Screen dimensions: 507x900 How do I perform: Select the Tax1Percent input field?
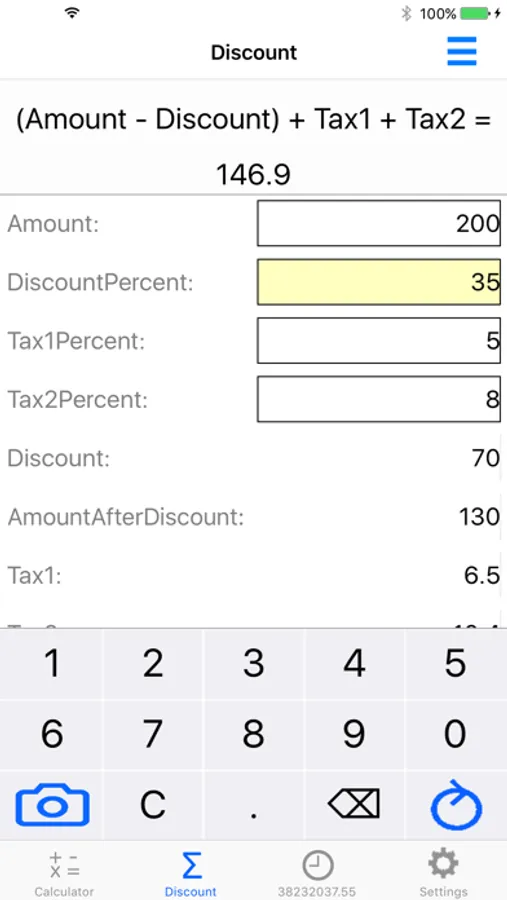pyautogui.click(x=378, y=340)
